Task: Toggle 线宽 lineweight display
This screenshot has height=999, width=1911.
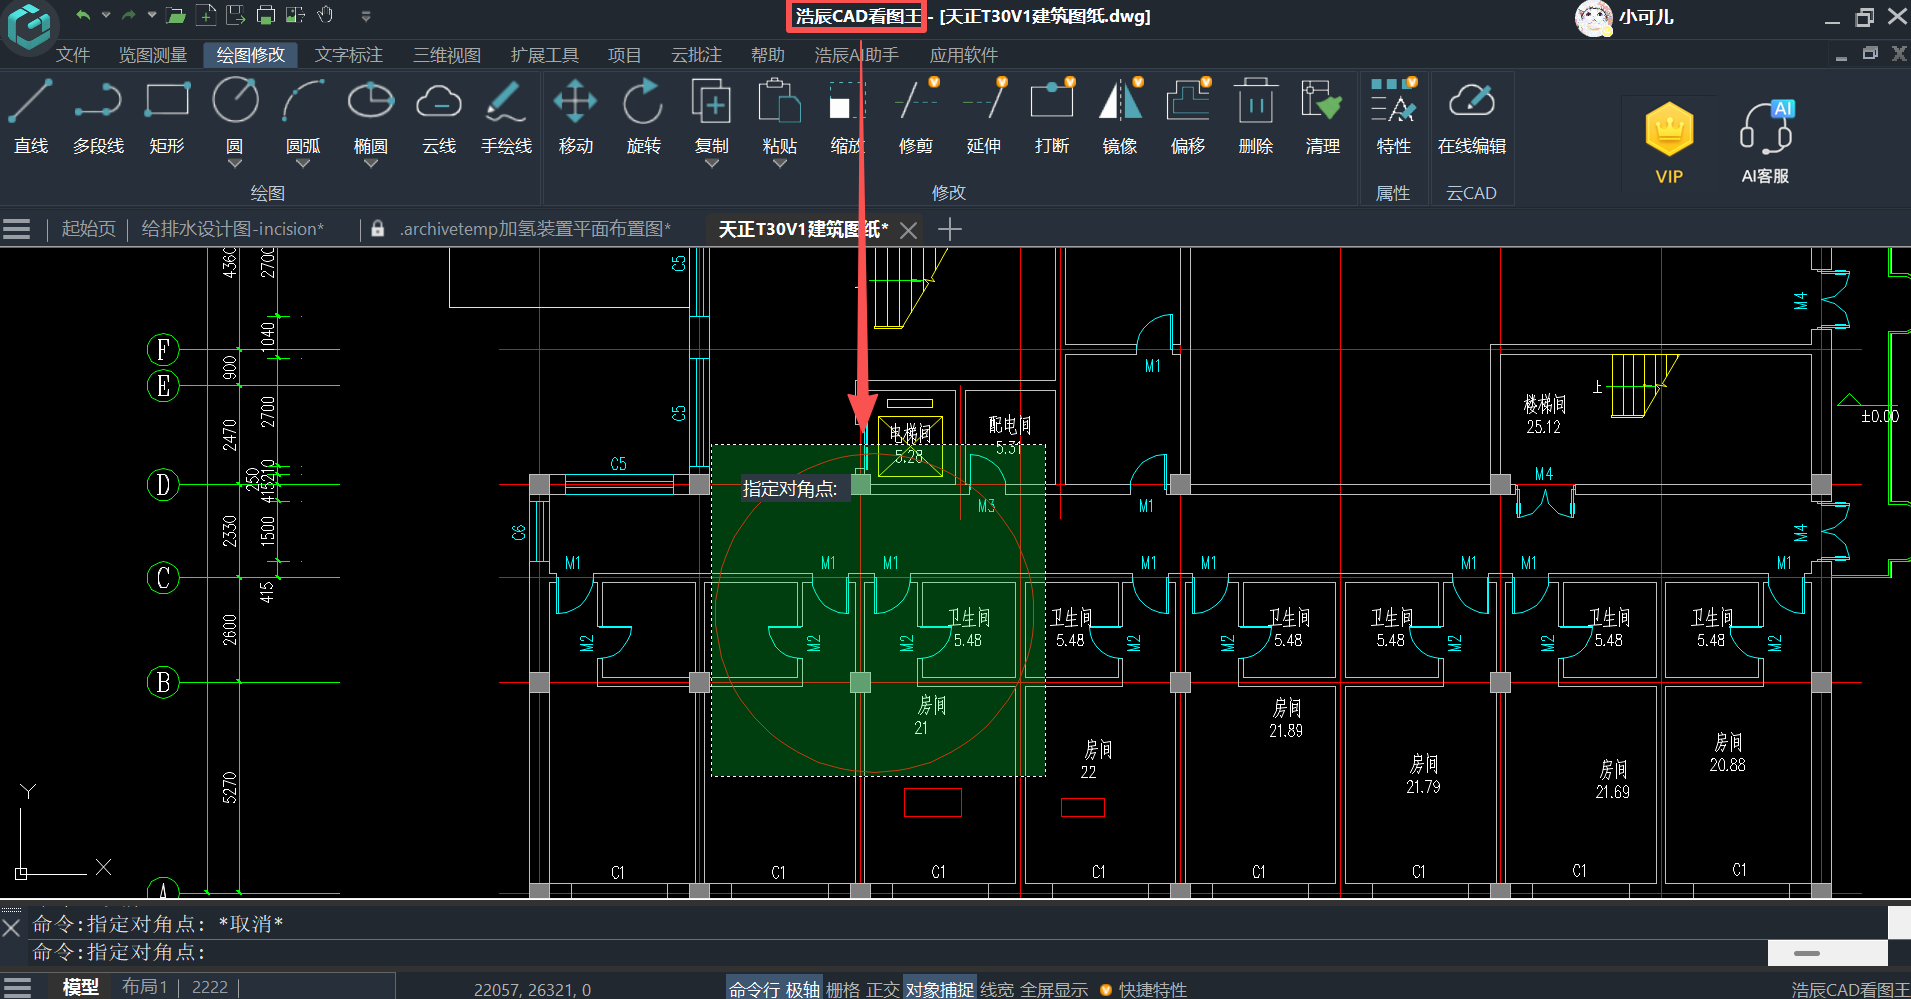Action: [x=997, y=989]
